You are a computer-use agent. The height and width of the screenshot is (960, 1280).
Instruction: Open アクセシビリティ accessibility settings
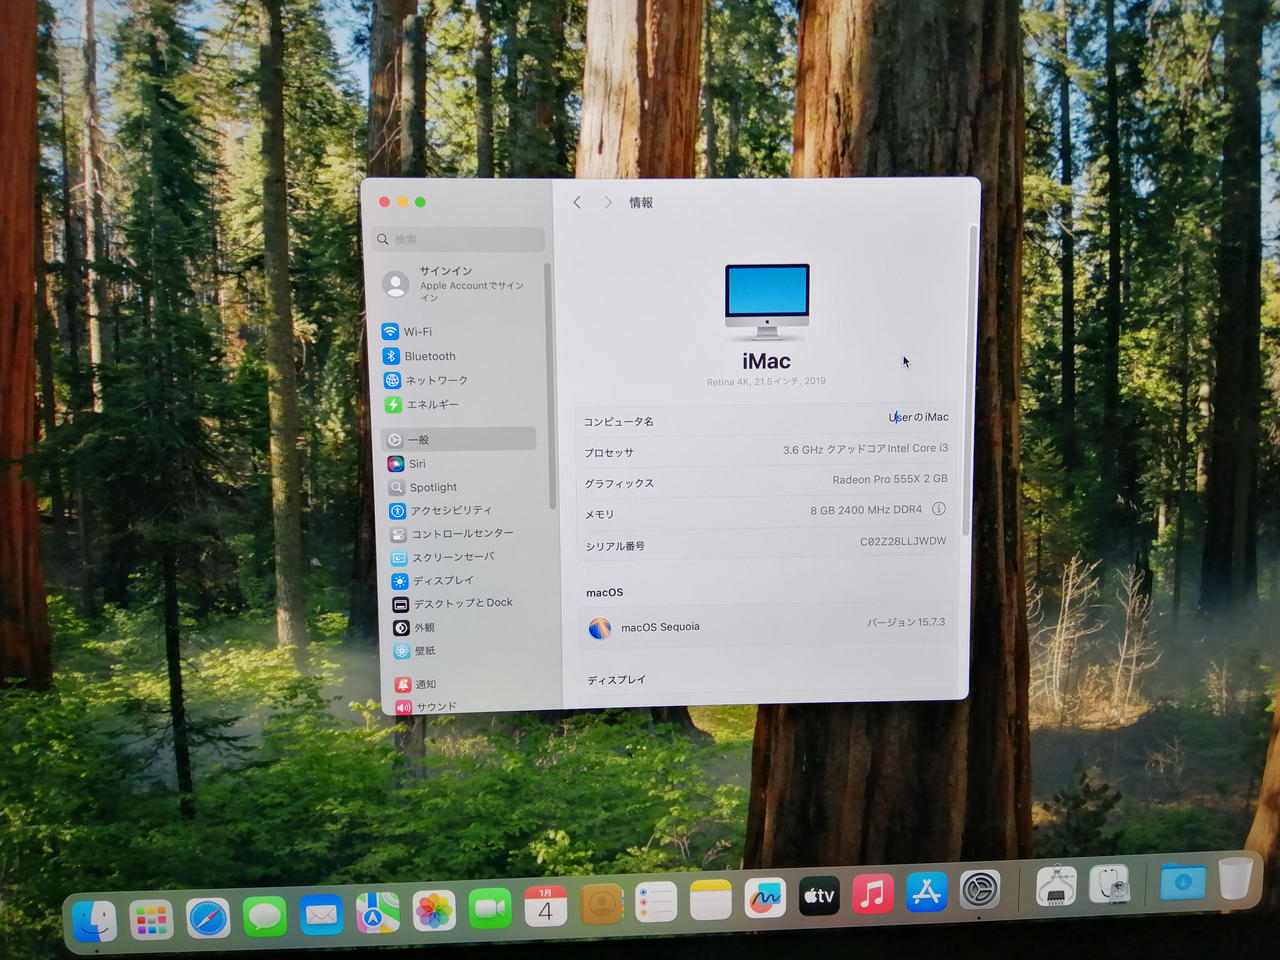click(449, 510)
